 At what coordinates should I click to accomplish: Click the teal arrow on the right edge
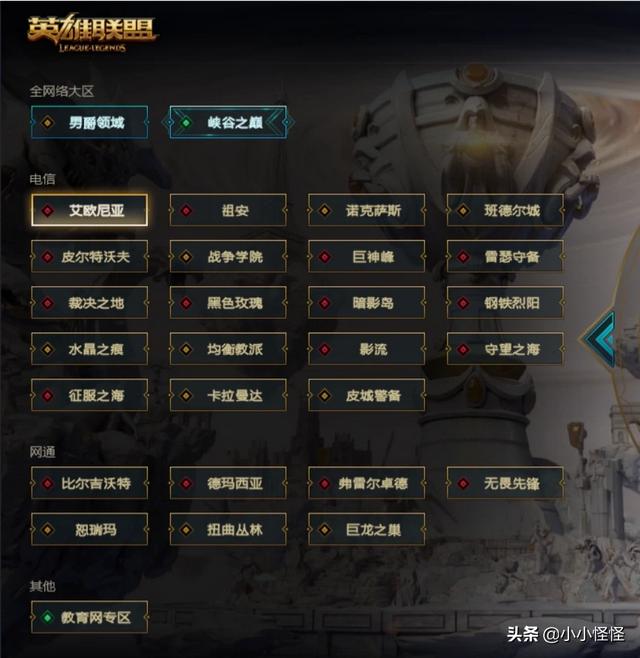(599, 339)
